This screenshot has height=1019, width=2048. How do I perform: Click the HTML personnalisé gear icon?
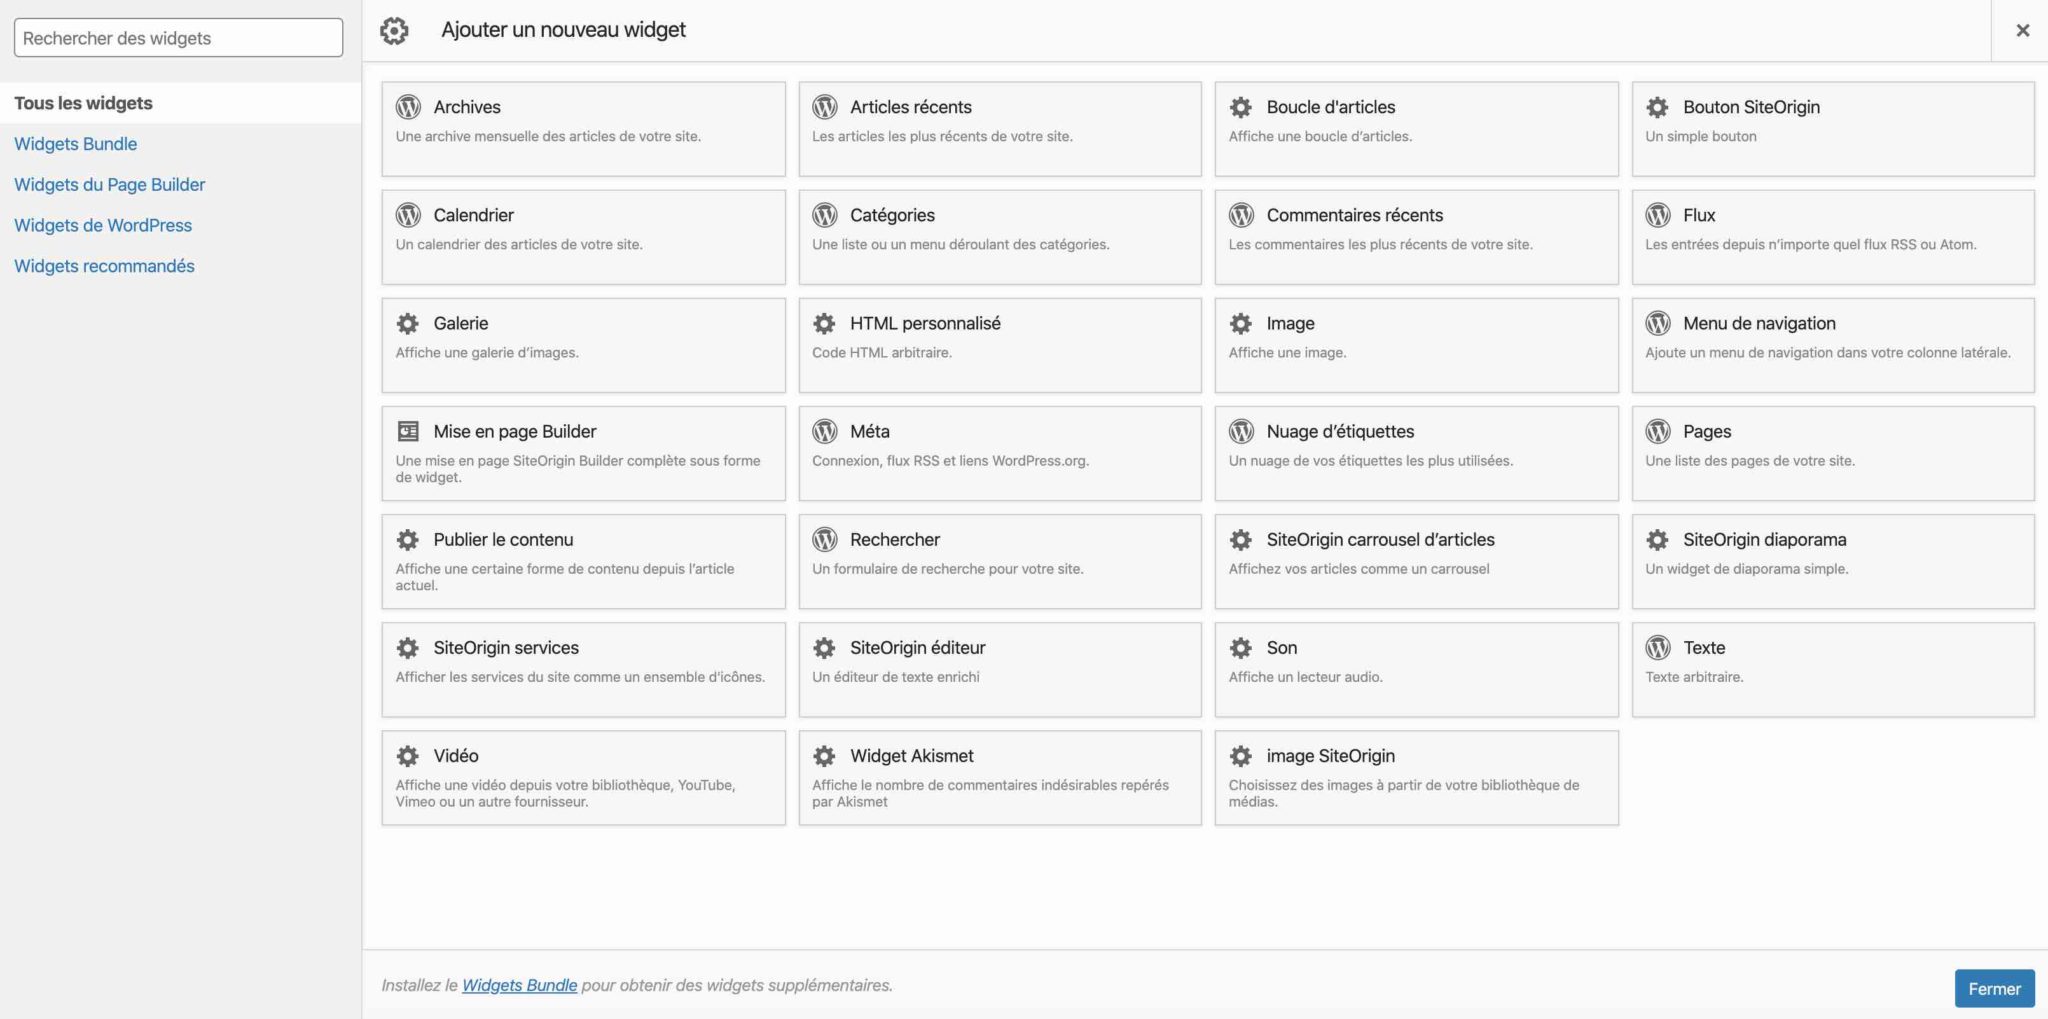(824, 322)
